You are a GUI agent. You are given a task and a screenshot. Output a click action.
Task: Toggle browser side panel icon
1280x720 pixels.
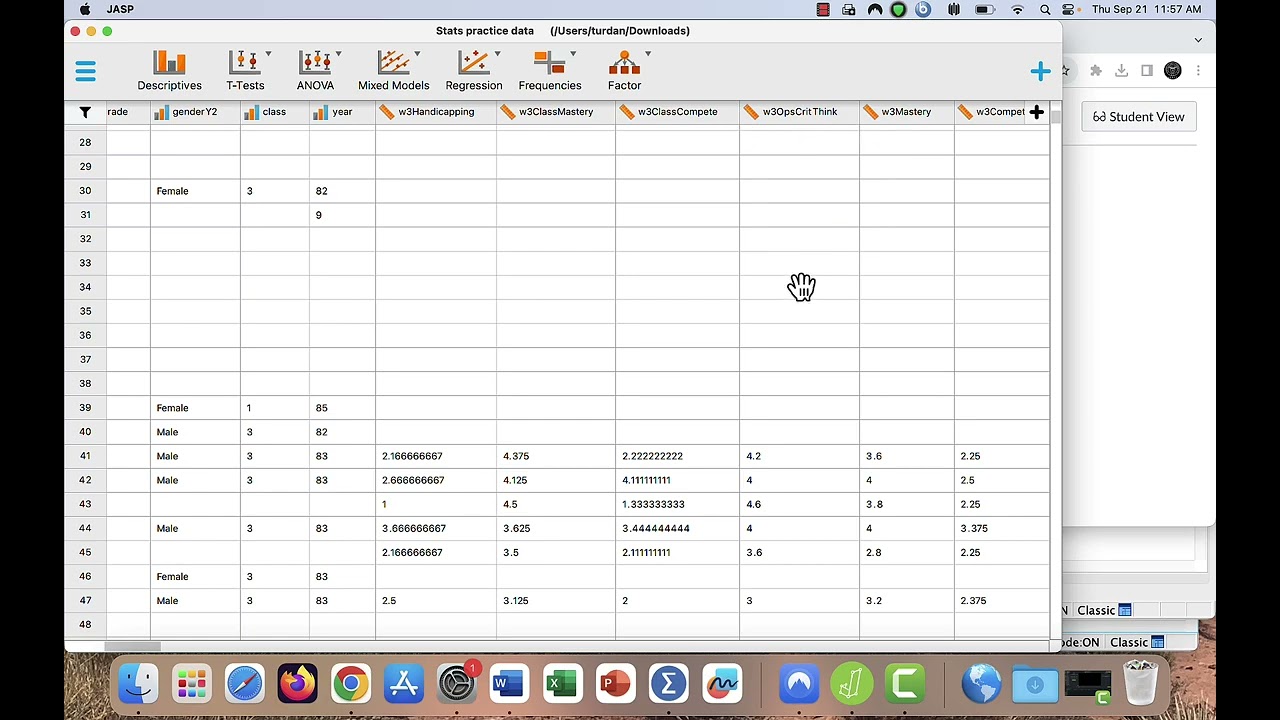click(x=1147, y=70)
